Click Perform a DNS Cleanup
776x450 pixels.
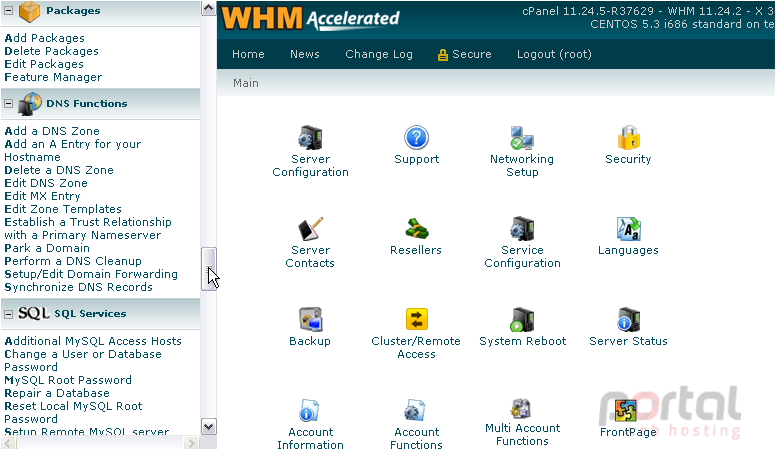pos(73,261)
